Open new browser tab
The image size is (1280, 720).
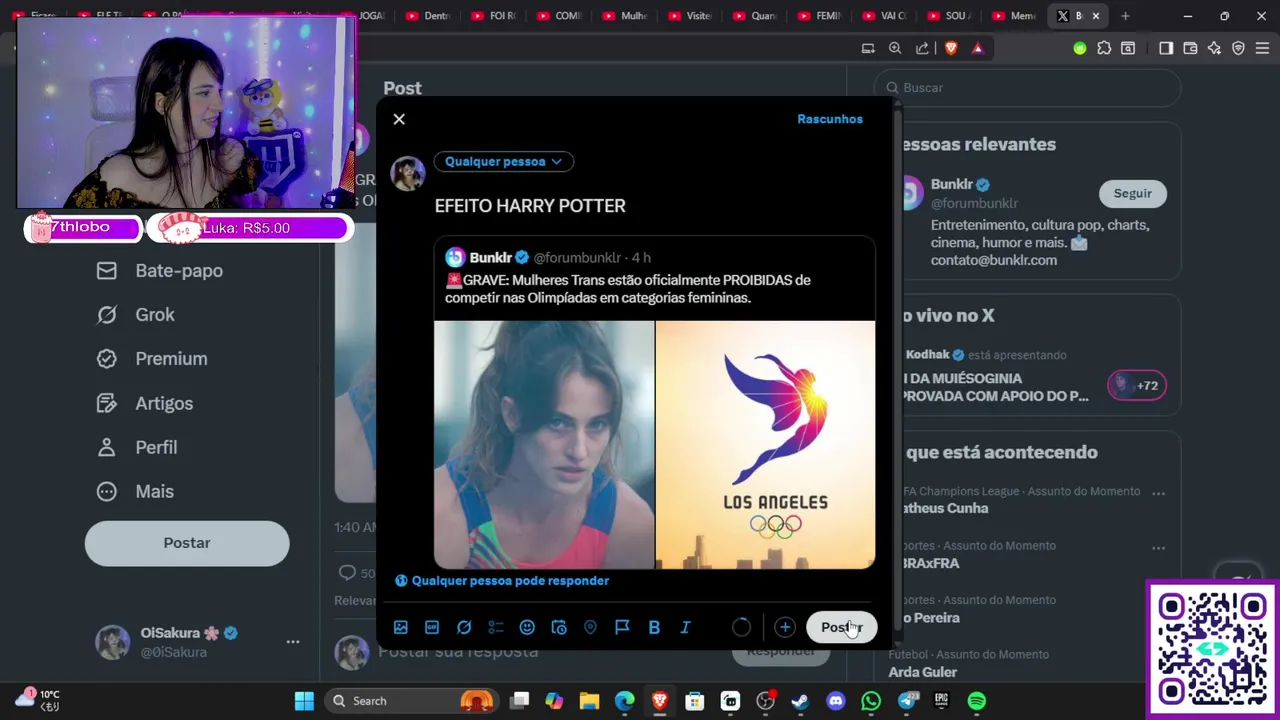[1125, 16]
